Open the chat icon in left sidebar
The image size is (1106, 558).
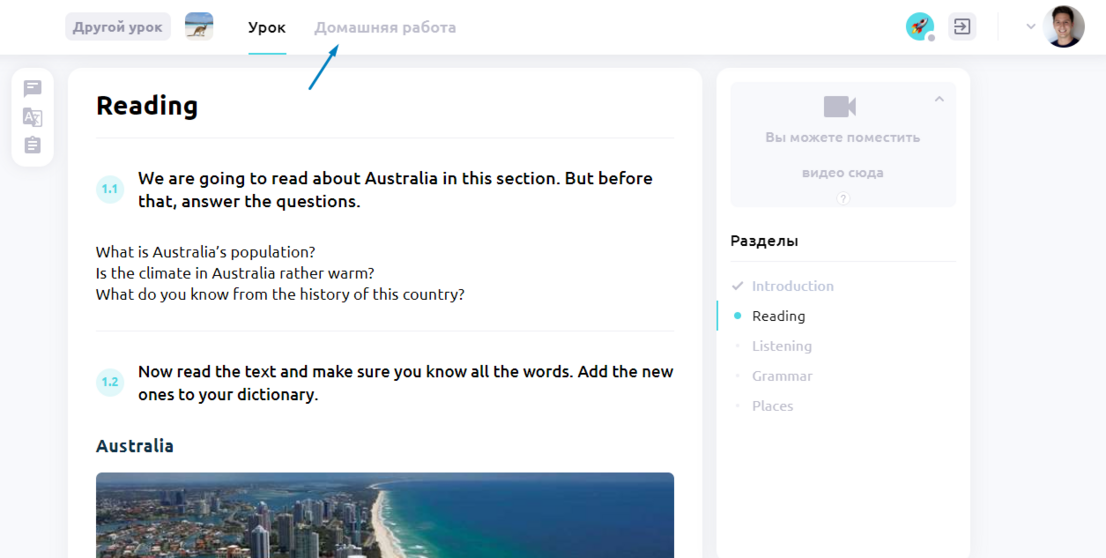click(32, 88)
